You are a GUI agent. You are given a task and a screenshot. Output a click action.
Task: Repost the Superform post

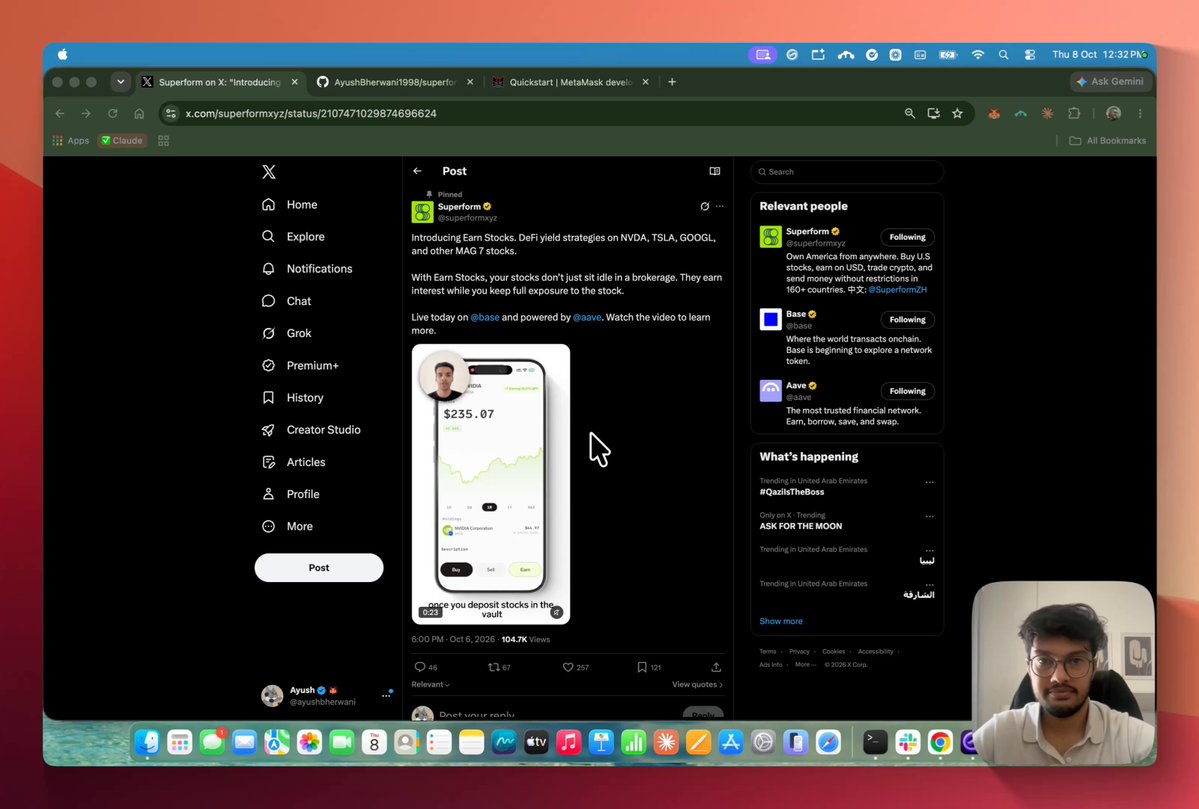pyautogui.click(x=494, y=667)
